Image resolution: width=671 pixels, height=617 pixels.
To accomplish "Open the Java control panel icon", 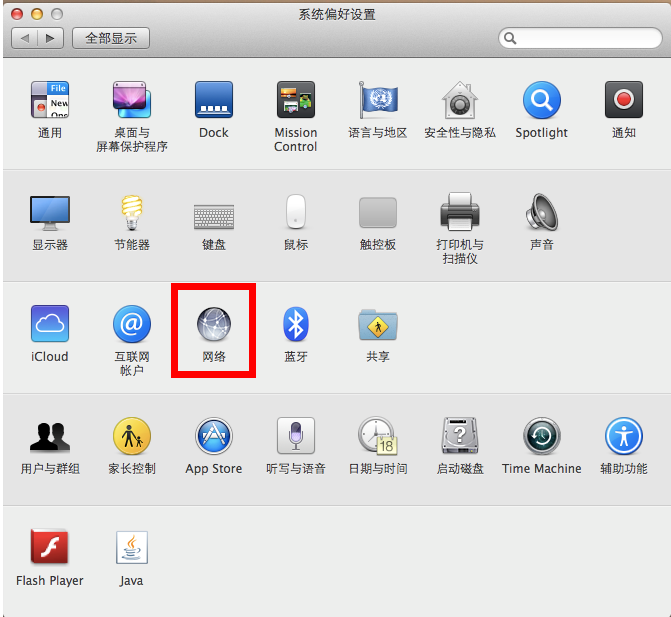I will [x=132, y=549].
